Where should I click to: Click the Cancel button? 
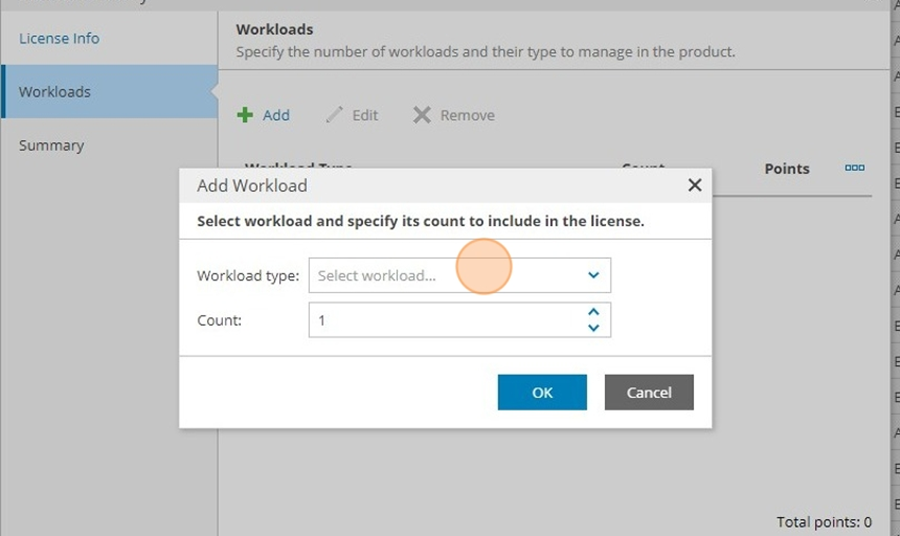click(x=649, y=393)
